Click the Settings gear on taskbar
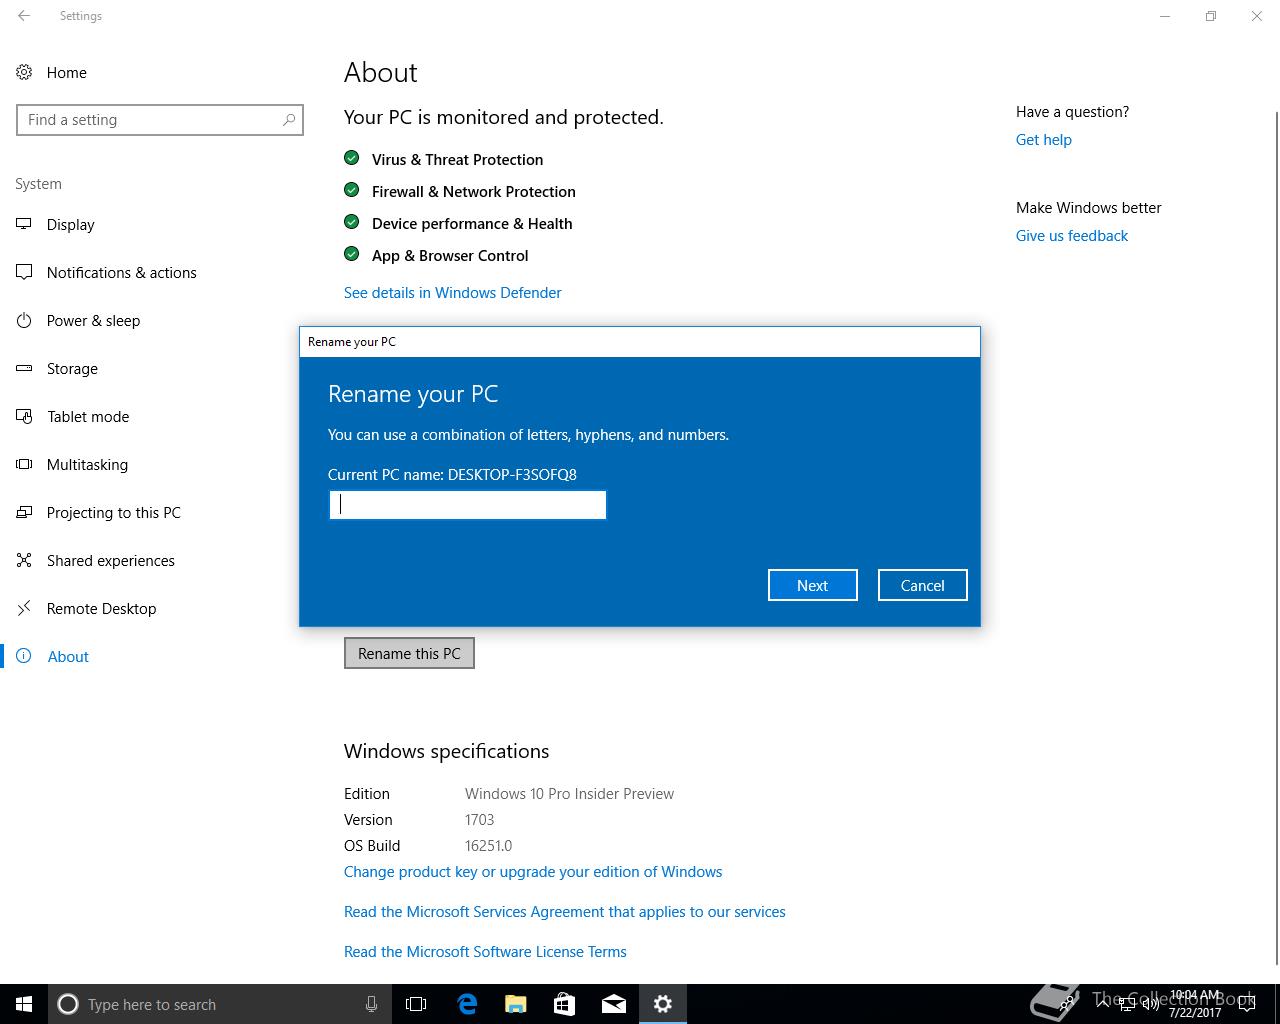The width and height of the screenshot is (1280, 1024). click(x=663, y=1004)
